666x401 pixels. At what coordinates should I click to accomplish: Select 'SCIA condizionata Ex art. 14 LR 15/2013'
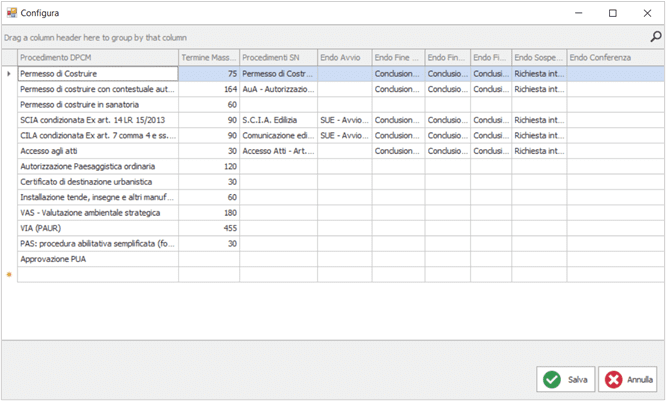tap(98, 120)
